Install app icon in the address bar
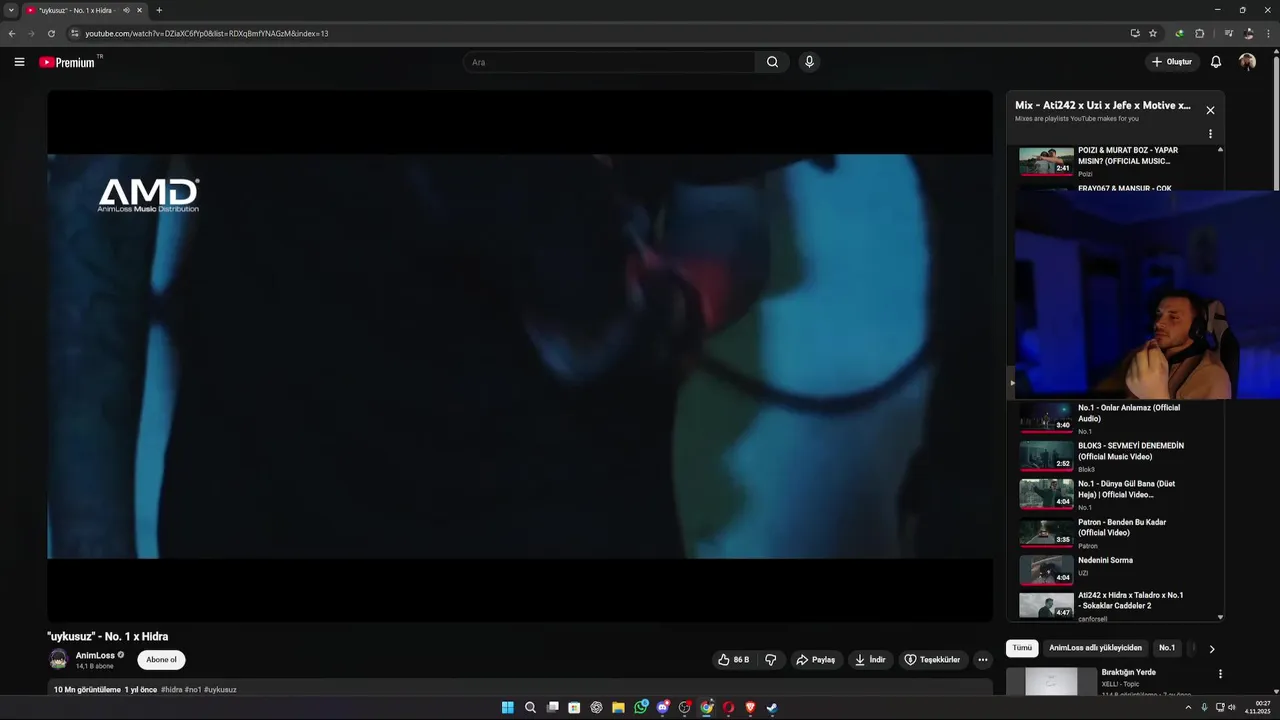Screen dimensions: 1280x720 tap(1135, 33)
